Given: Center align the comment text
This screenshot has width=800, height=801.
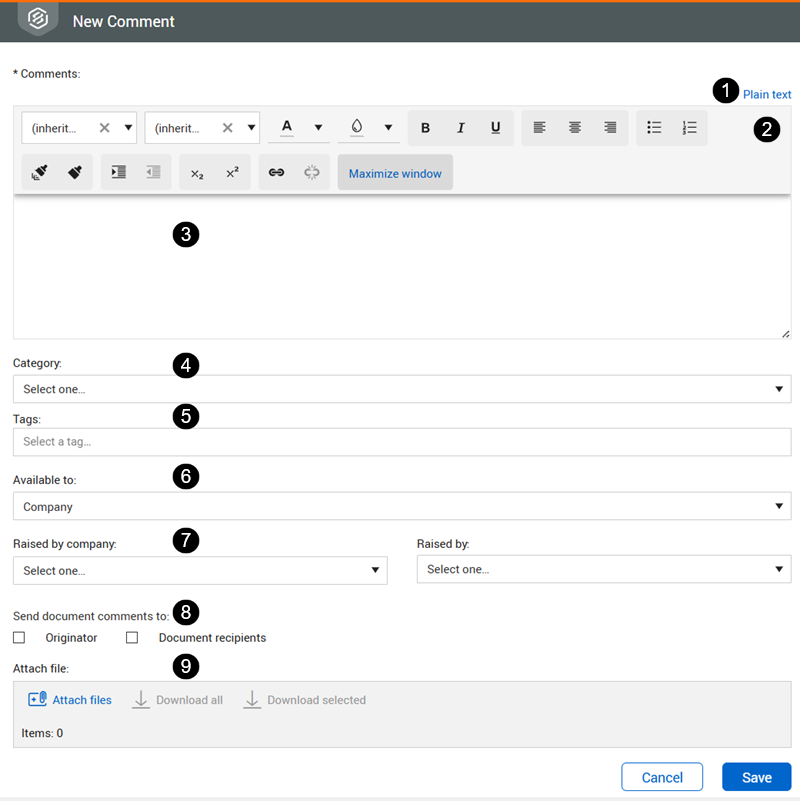Looking at the screenshot, I should click(575, 128).
